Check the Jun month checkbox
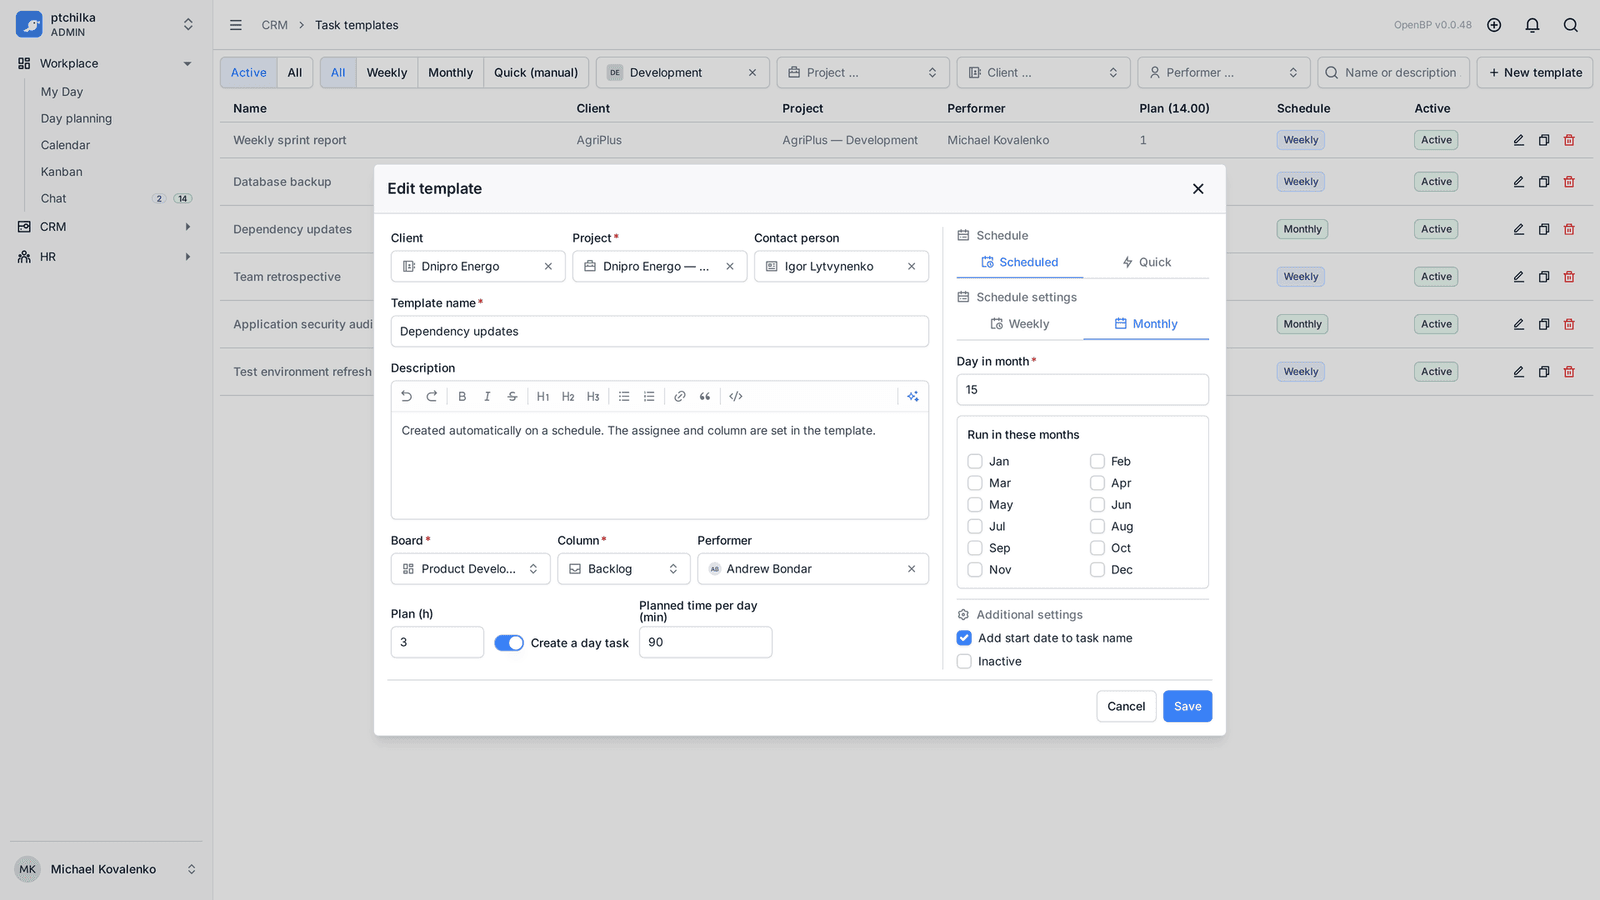Viewport: 1600px width, 900px height. tap(1097, 505)
